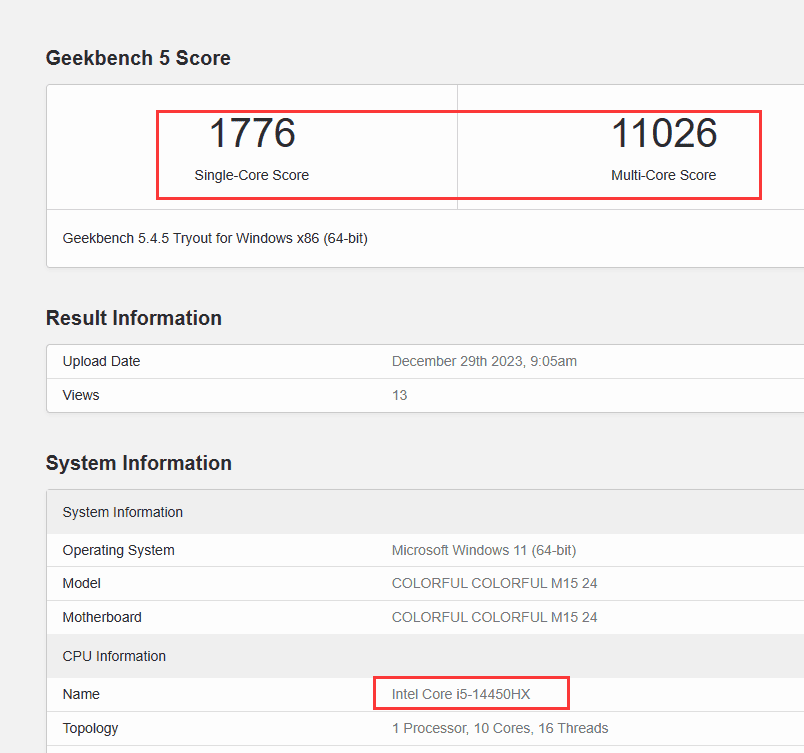Click the "Operating System" row label

(x=118, y=551)
